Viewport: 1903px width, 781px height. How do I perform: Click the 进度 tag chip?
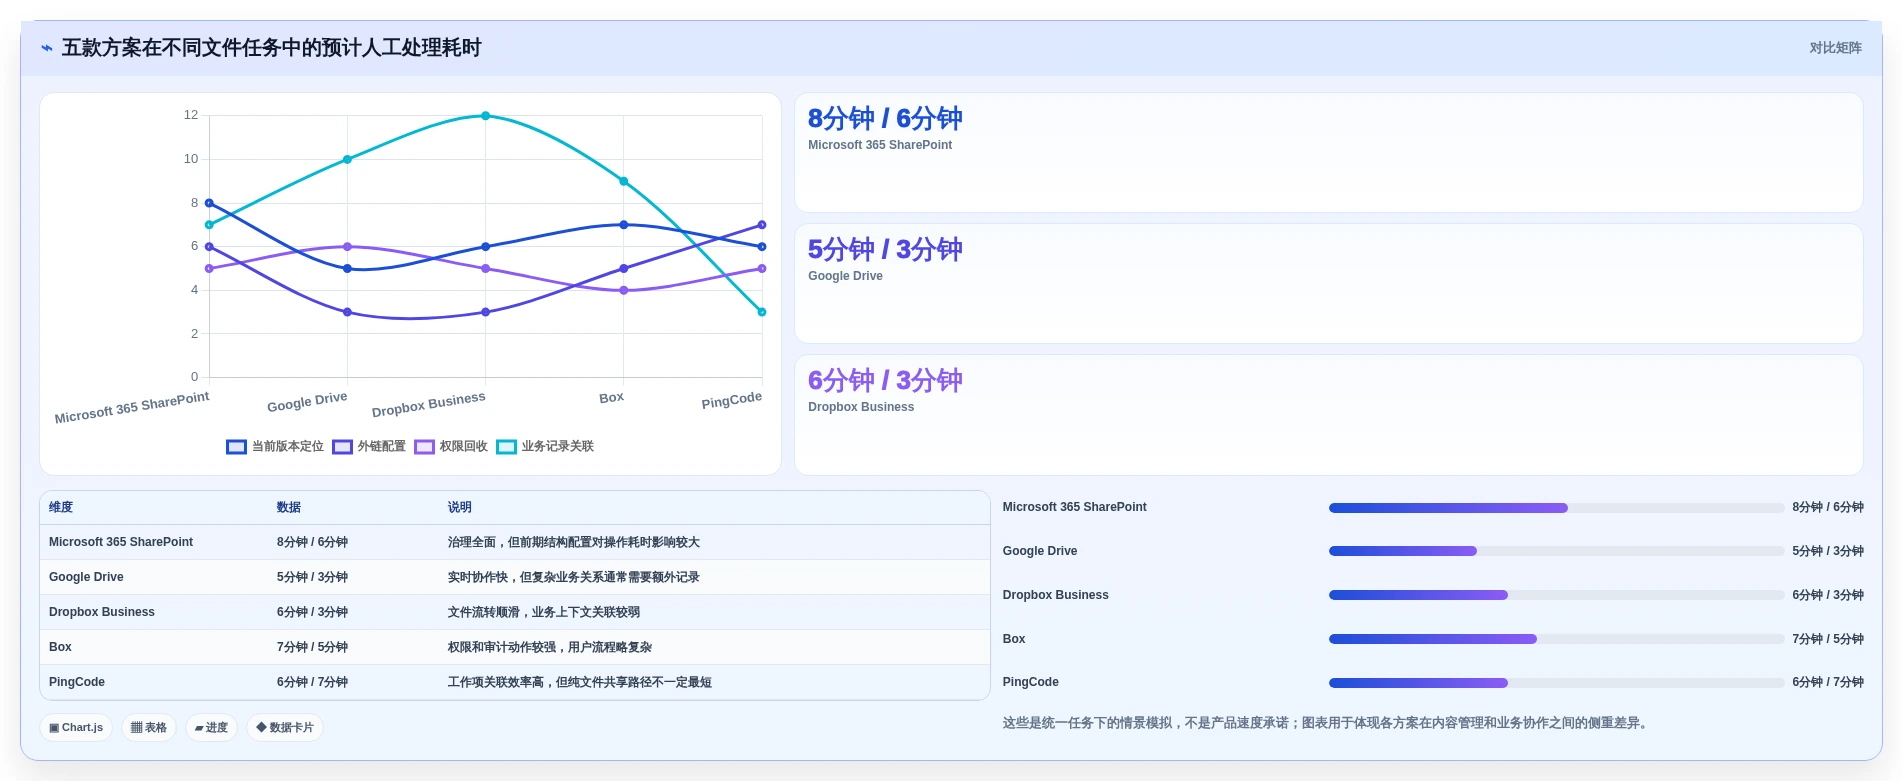[x=211, y=728]
